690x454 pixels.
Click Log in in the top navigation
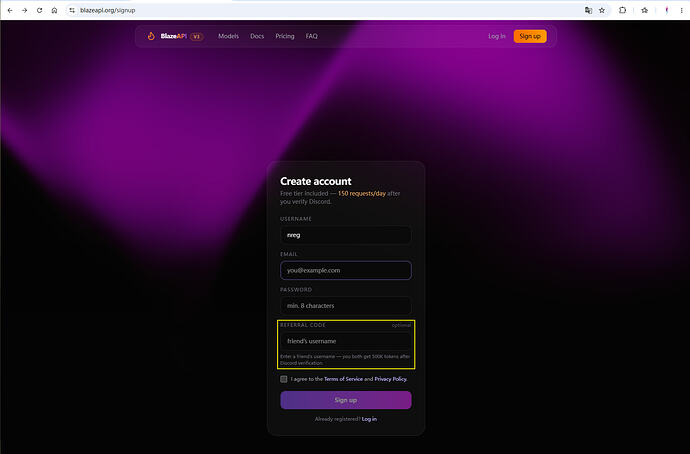(497, 36)
